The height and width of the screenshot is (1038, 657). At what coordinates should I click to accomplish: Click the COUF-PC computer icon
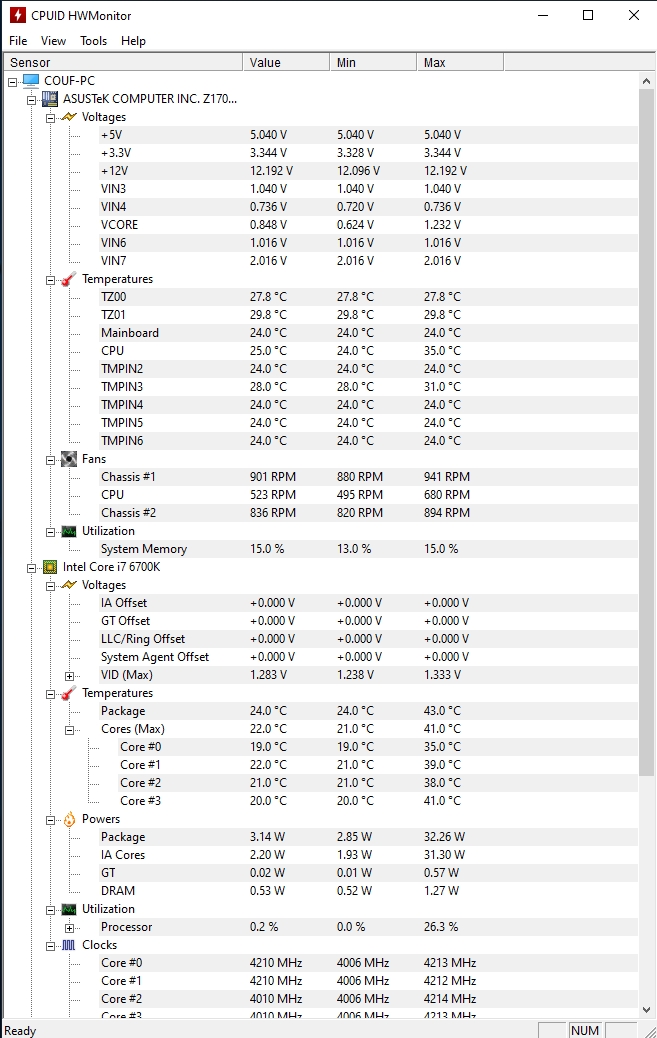click(31, 80)
